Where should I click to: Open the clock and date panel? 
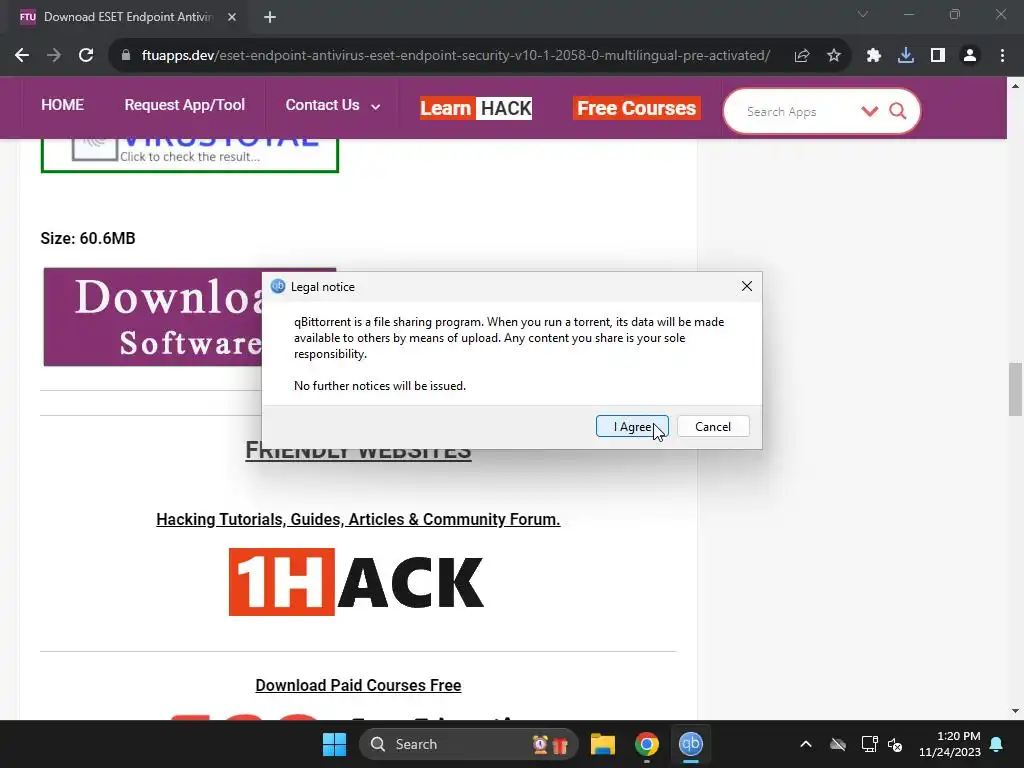[x=950, y=744]
